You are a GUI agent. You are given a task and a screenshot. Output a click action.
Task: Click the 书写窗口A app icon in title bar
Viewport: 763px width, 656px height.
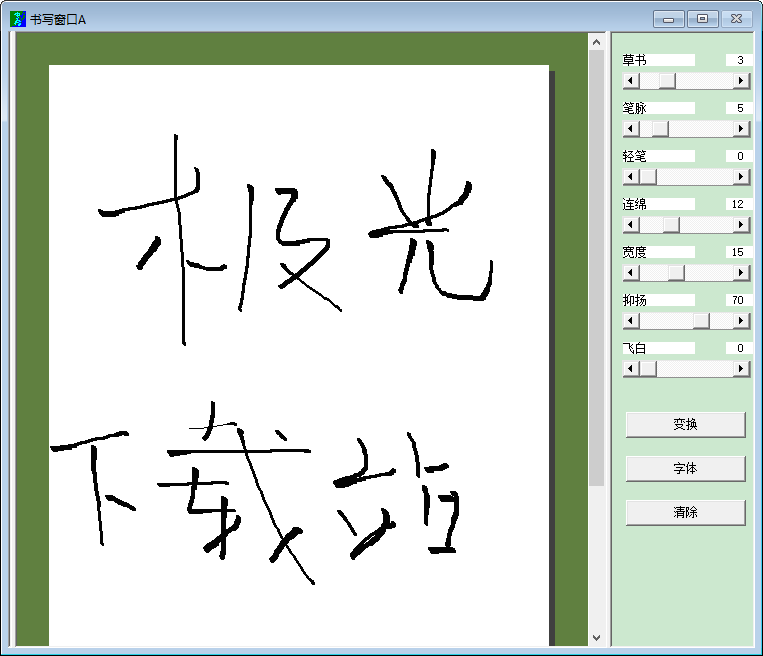pyautogui.click(x=18, y=19)
